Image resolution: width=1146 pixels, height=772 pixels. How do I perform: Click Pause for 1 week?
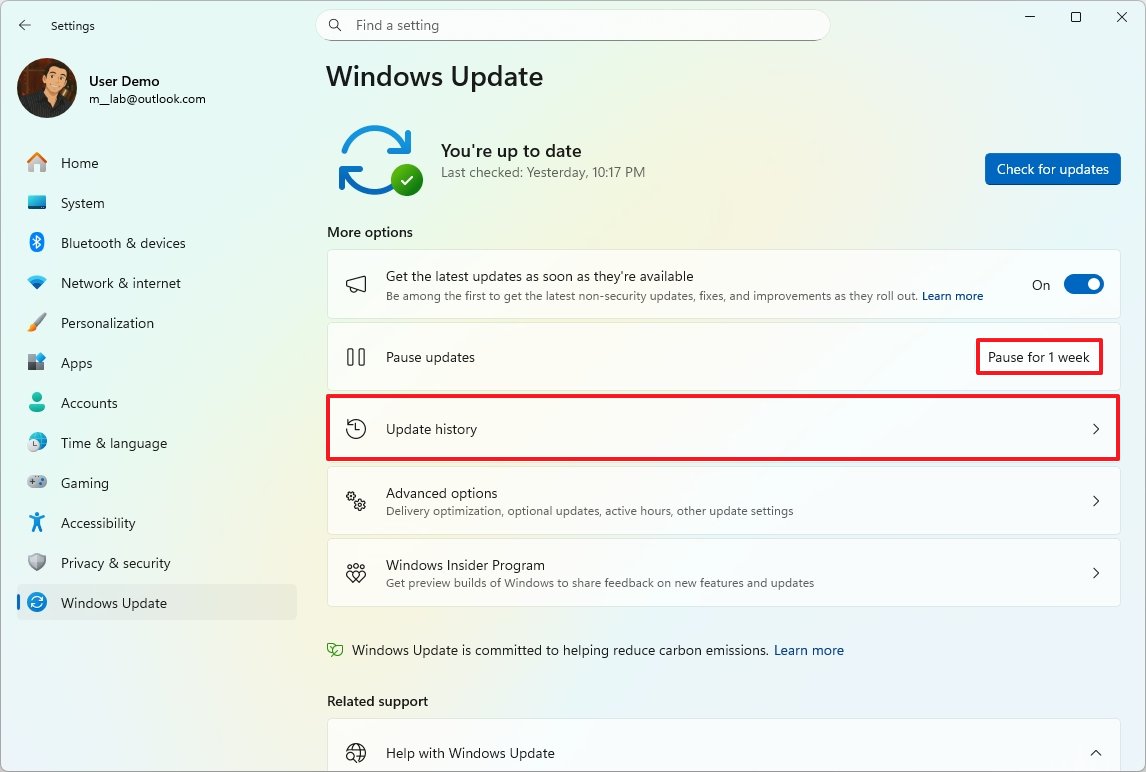[1039, 356]
